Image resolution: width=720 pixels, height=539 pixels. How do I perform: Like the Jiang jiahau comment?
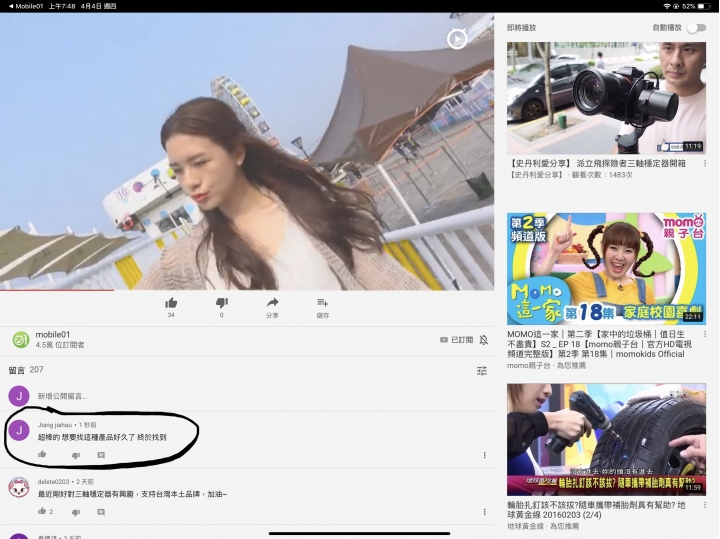(x=42, y=455)
